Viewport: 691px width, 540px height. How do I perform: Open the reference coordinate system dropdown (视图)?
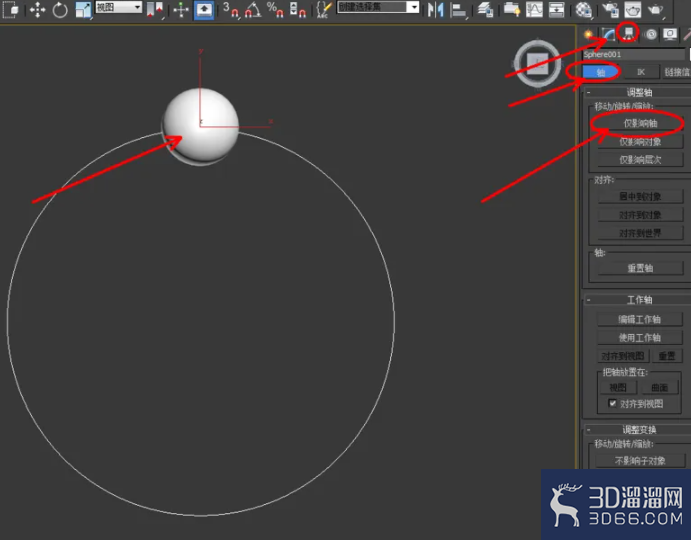[119, 7]
